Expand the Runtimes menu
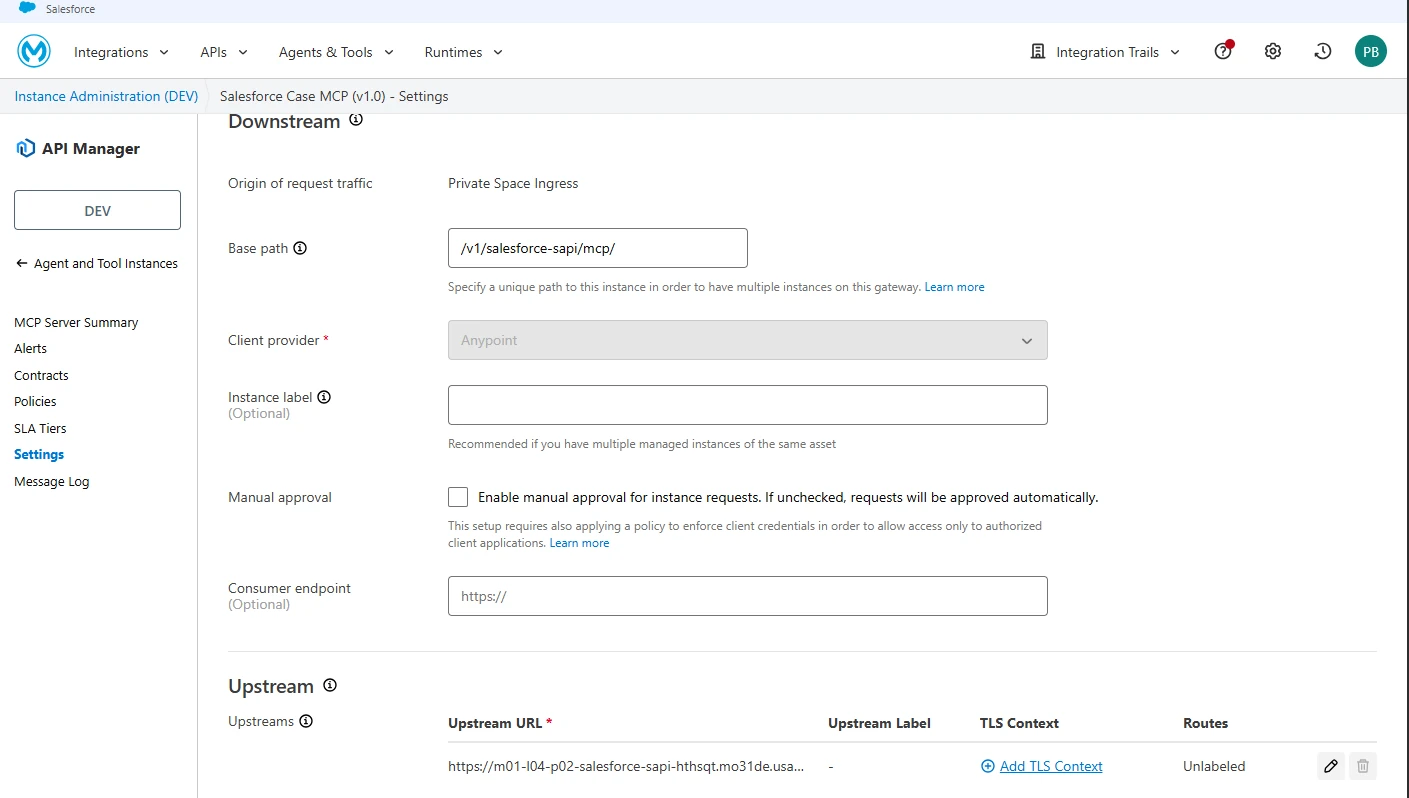 coord(464,52)
